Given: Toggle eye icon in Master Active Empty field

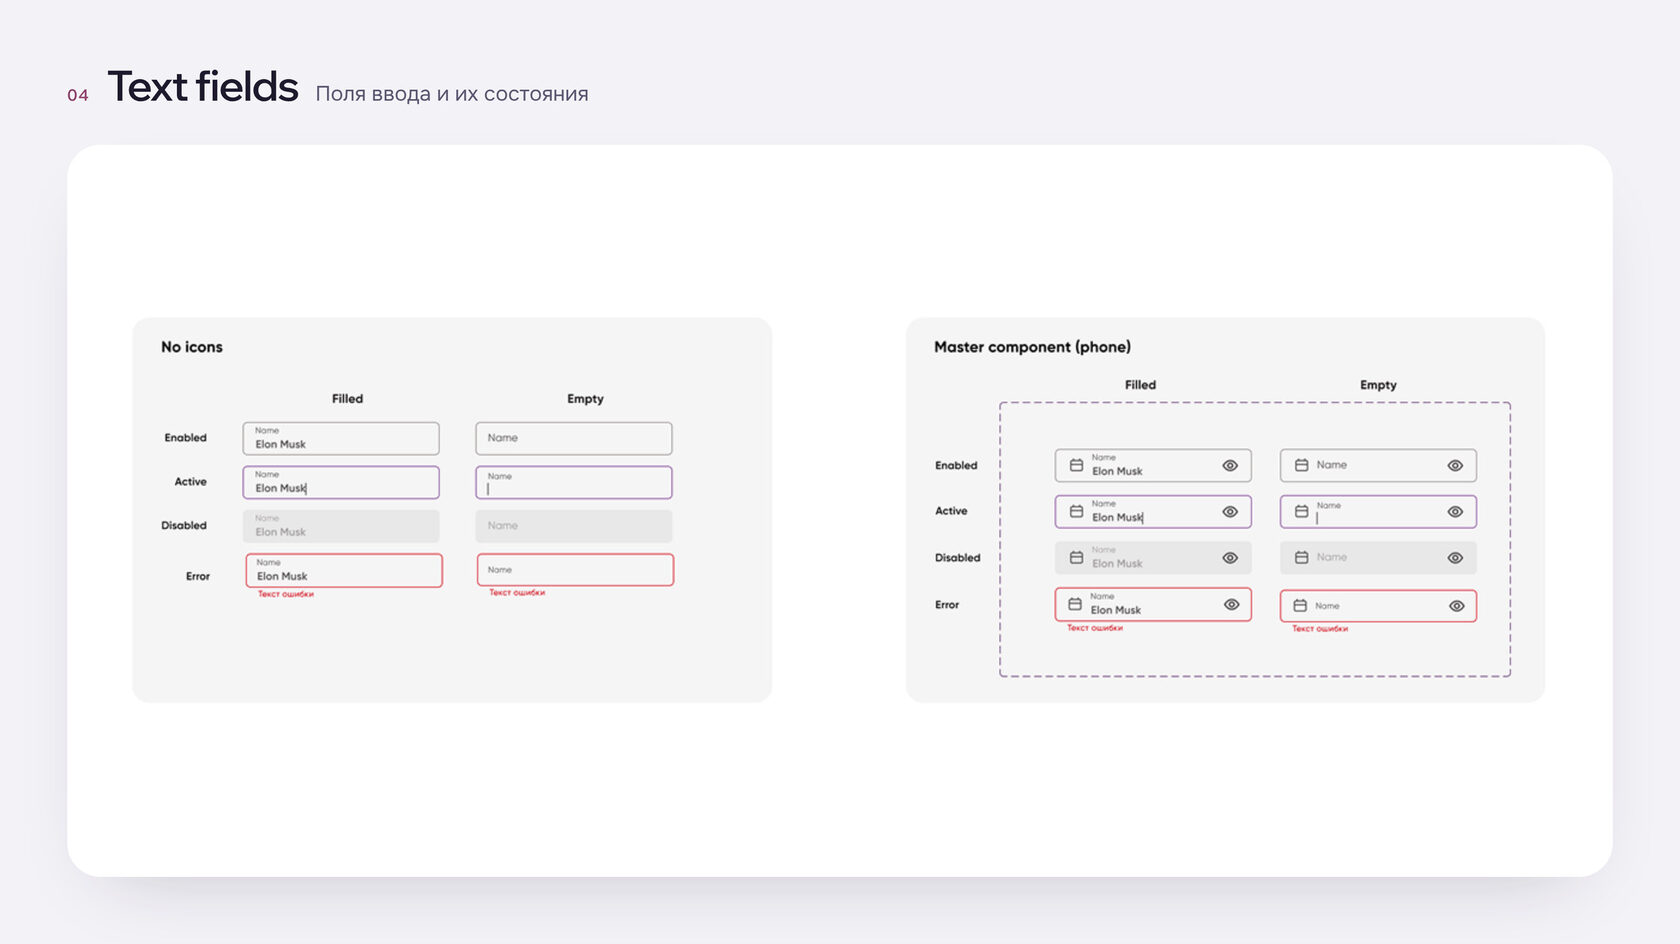Looking at the screenshot, I should (1455, 511).
